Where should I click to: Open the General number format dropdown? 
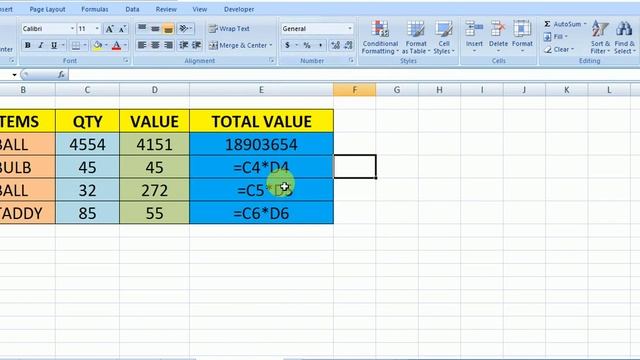[350, 29]
